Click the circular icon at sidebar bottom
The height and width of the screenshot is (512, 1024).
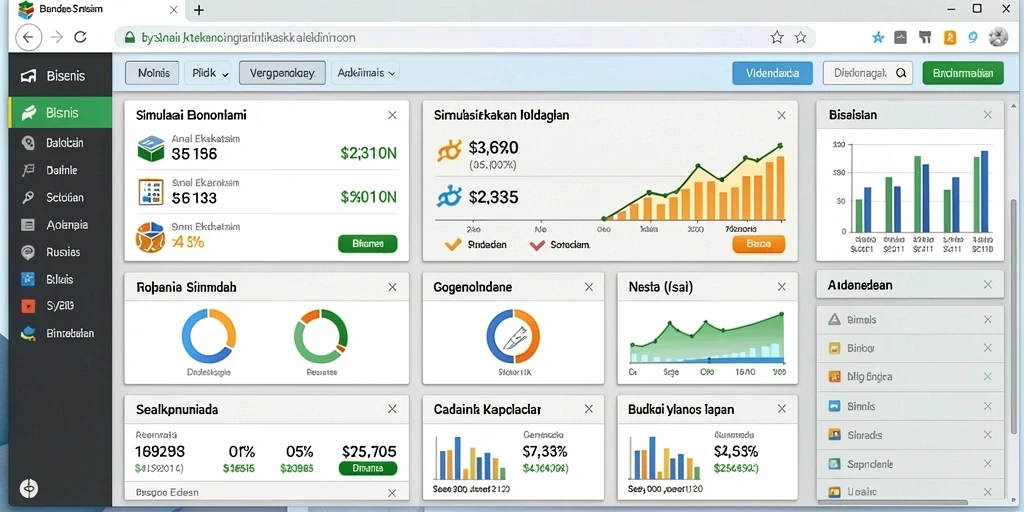tap(29, 488)
